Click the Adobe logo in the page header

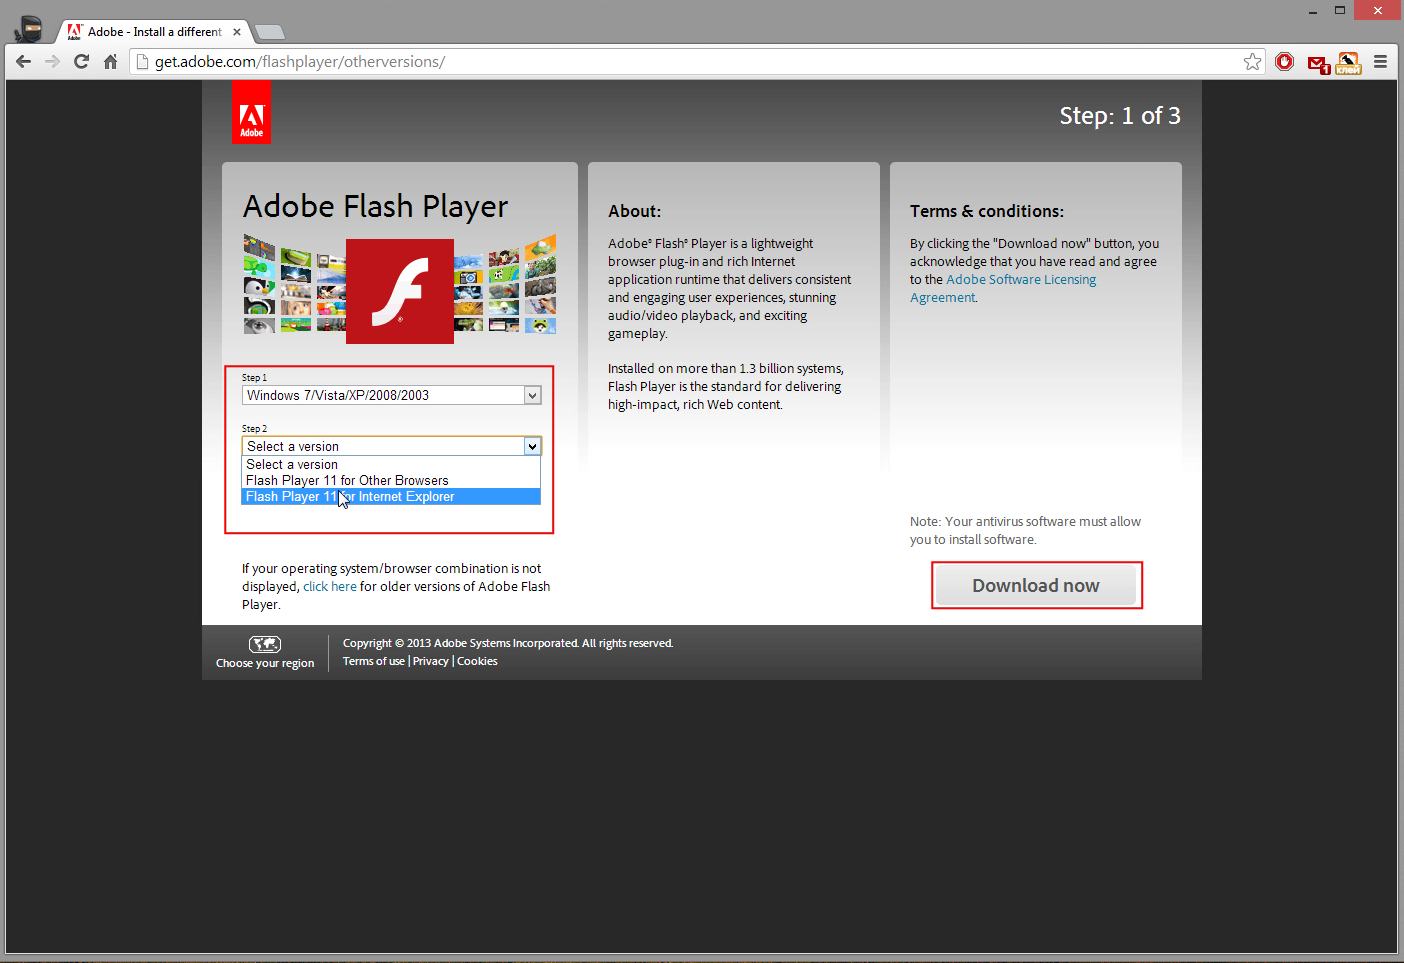(x=251, y=111)
